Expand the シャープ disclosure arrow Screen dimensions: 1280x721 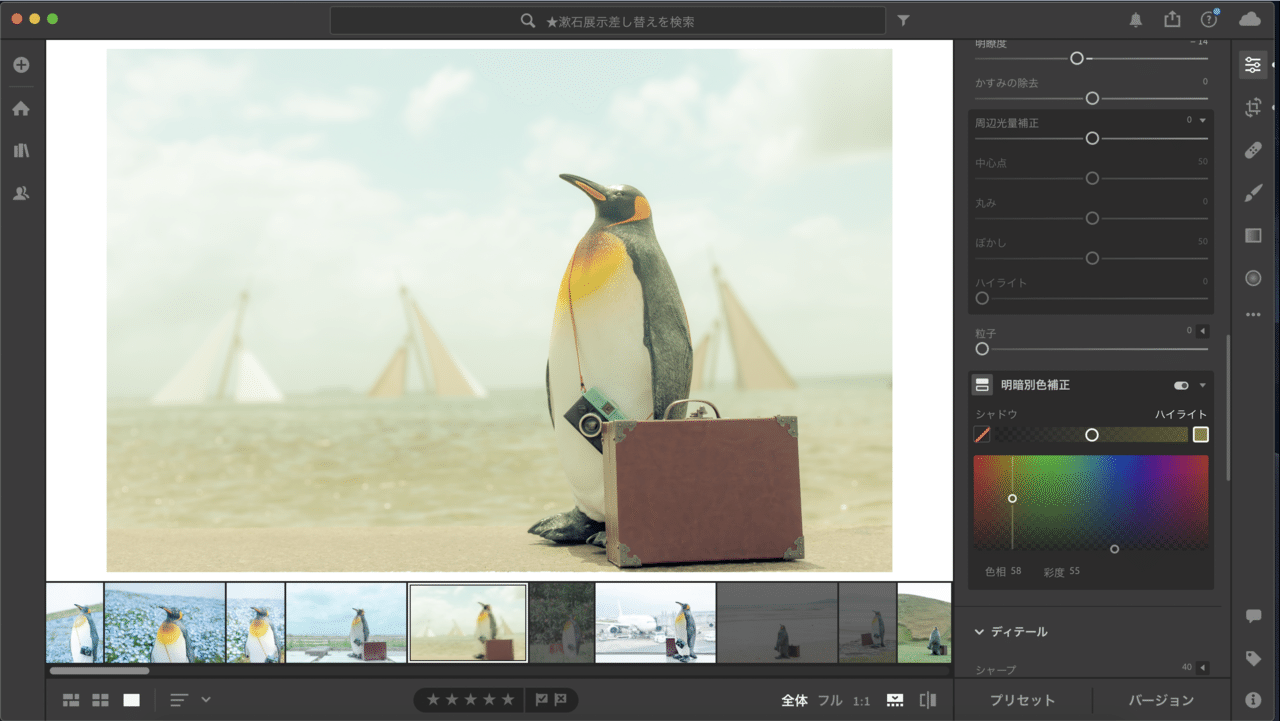click(x=1203, y=668)
